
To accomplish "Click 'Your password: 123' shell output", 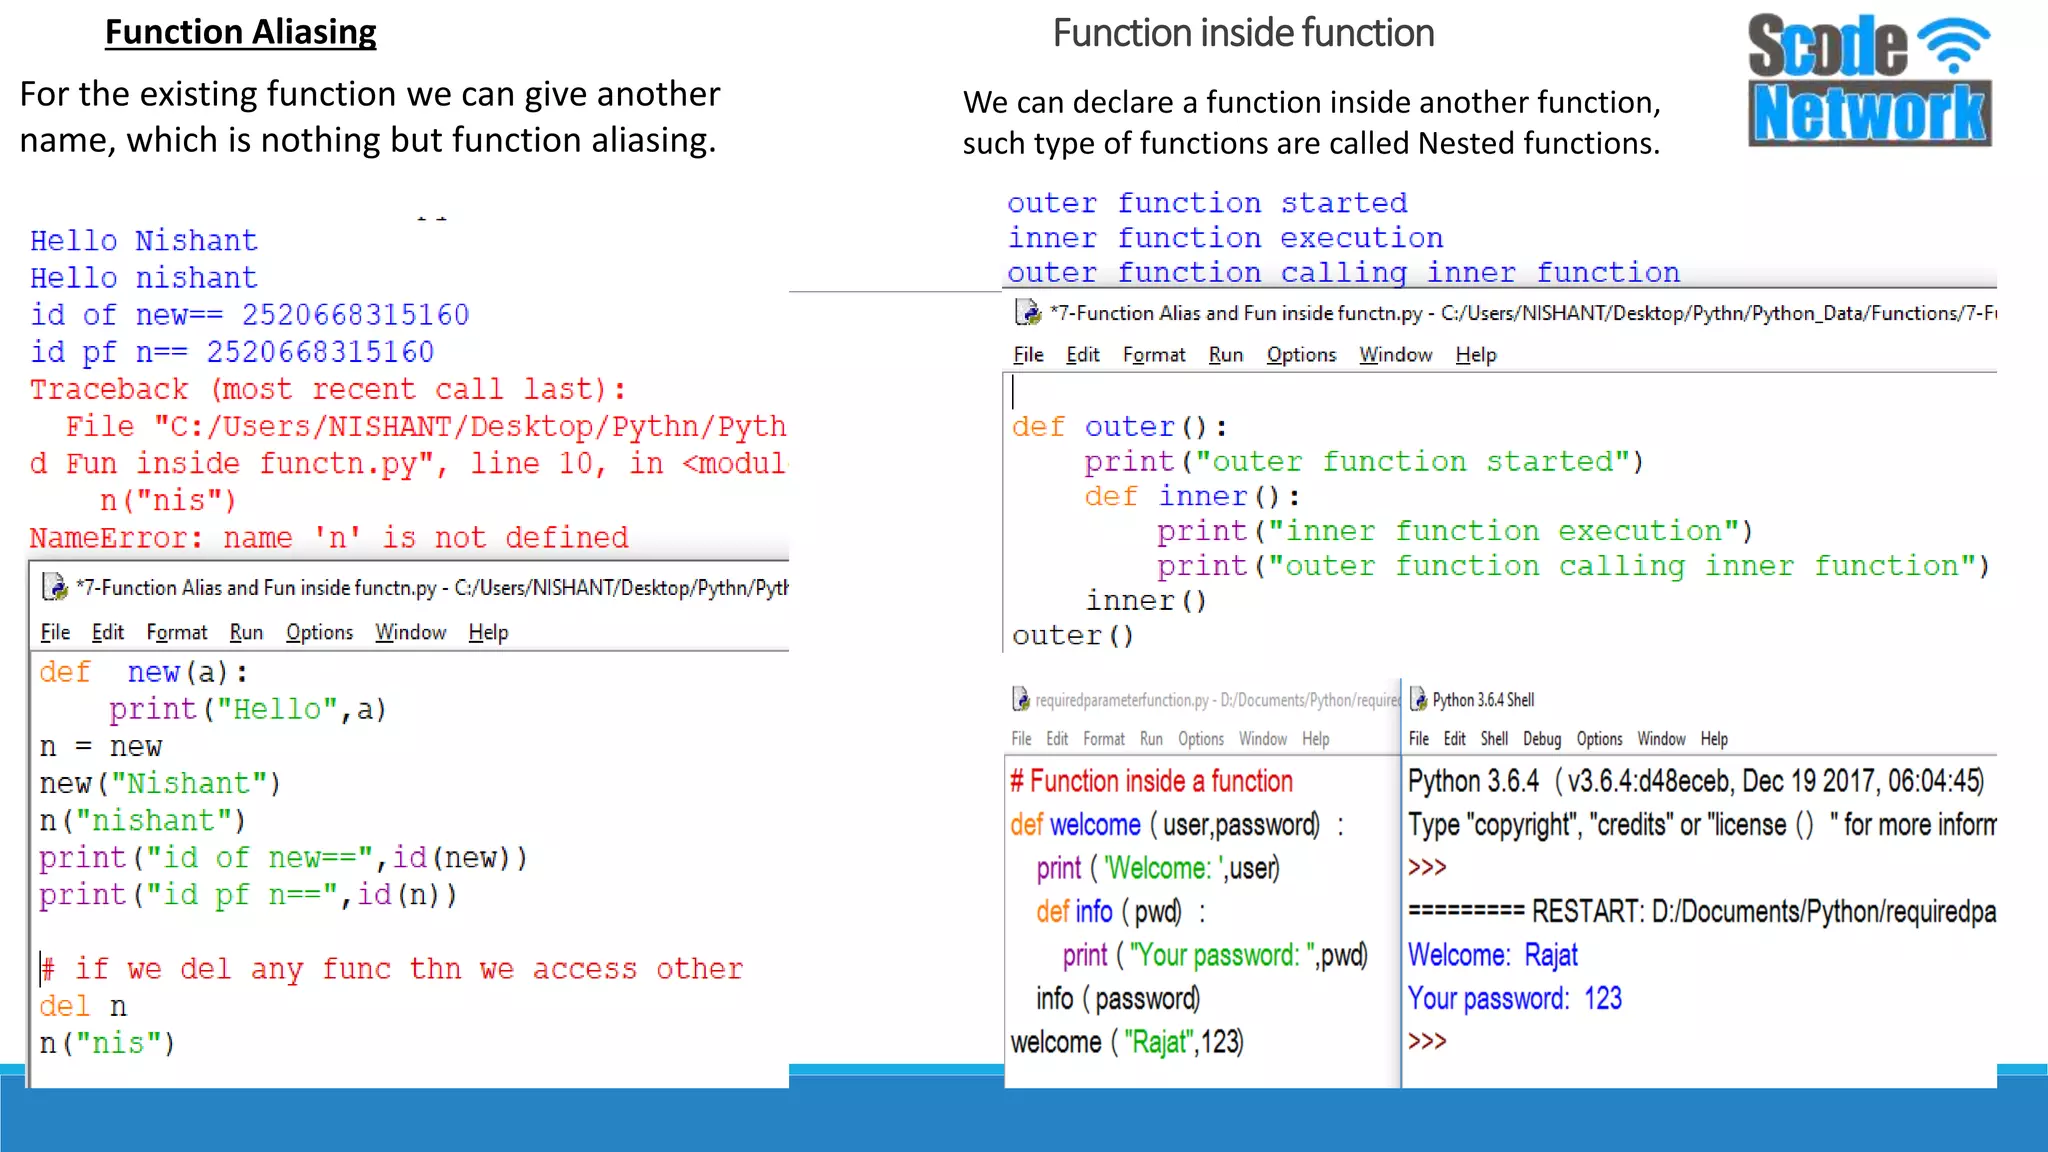I will click(1515, 998).
